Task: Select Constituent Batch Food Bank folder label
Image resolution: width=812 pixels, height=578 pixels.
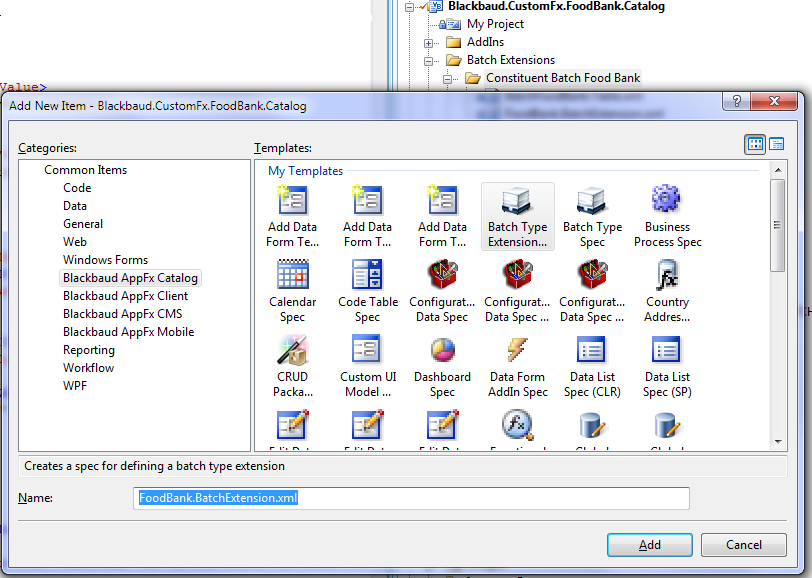Action: tap(563, 78)
